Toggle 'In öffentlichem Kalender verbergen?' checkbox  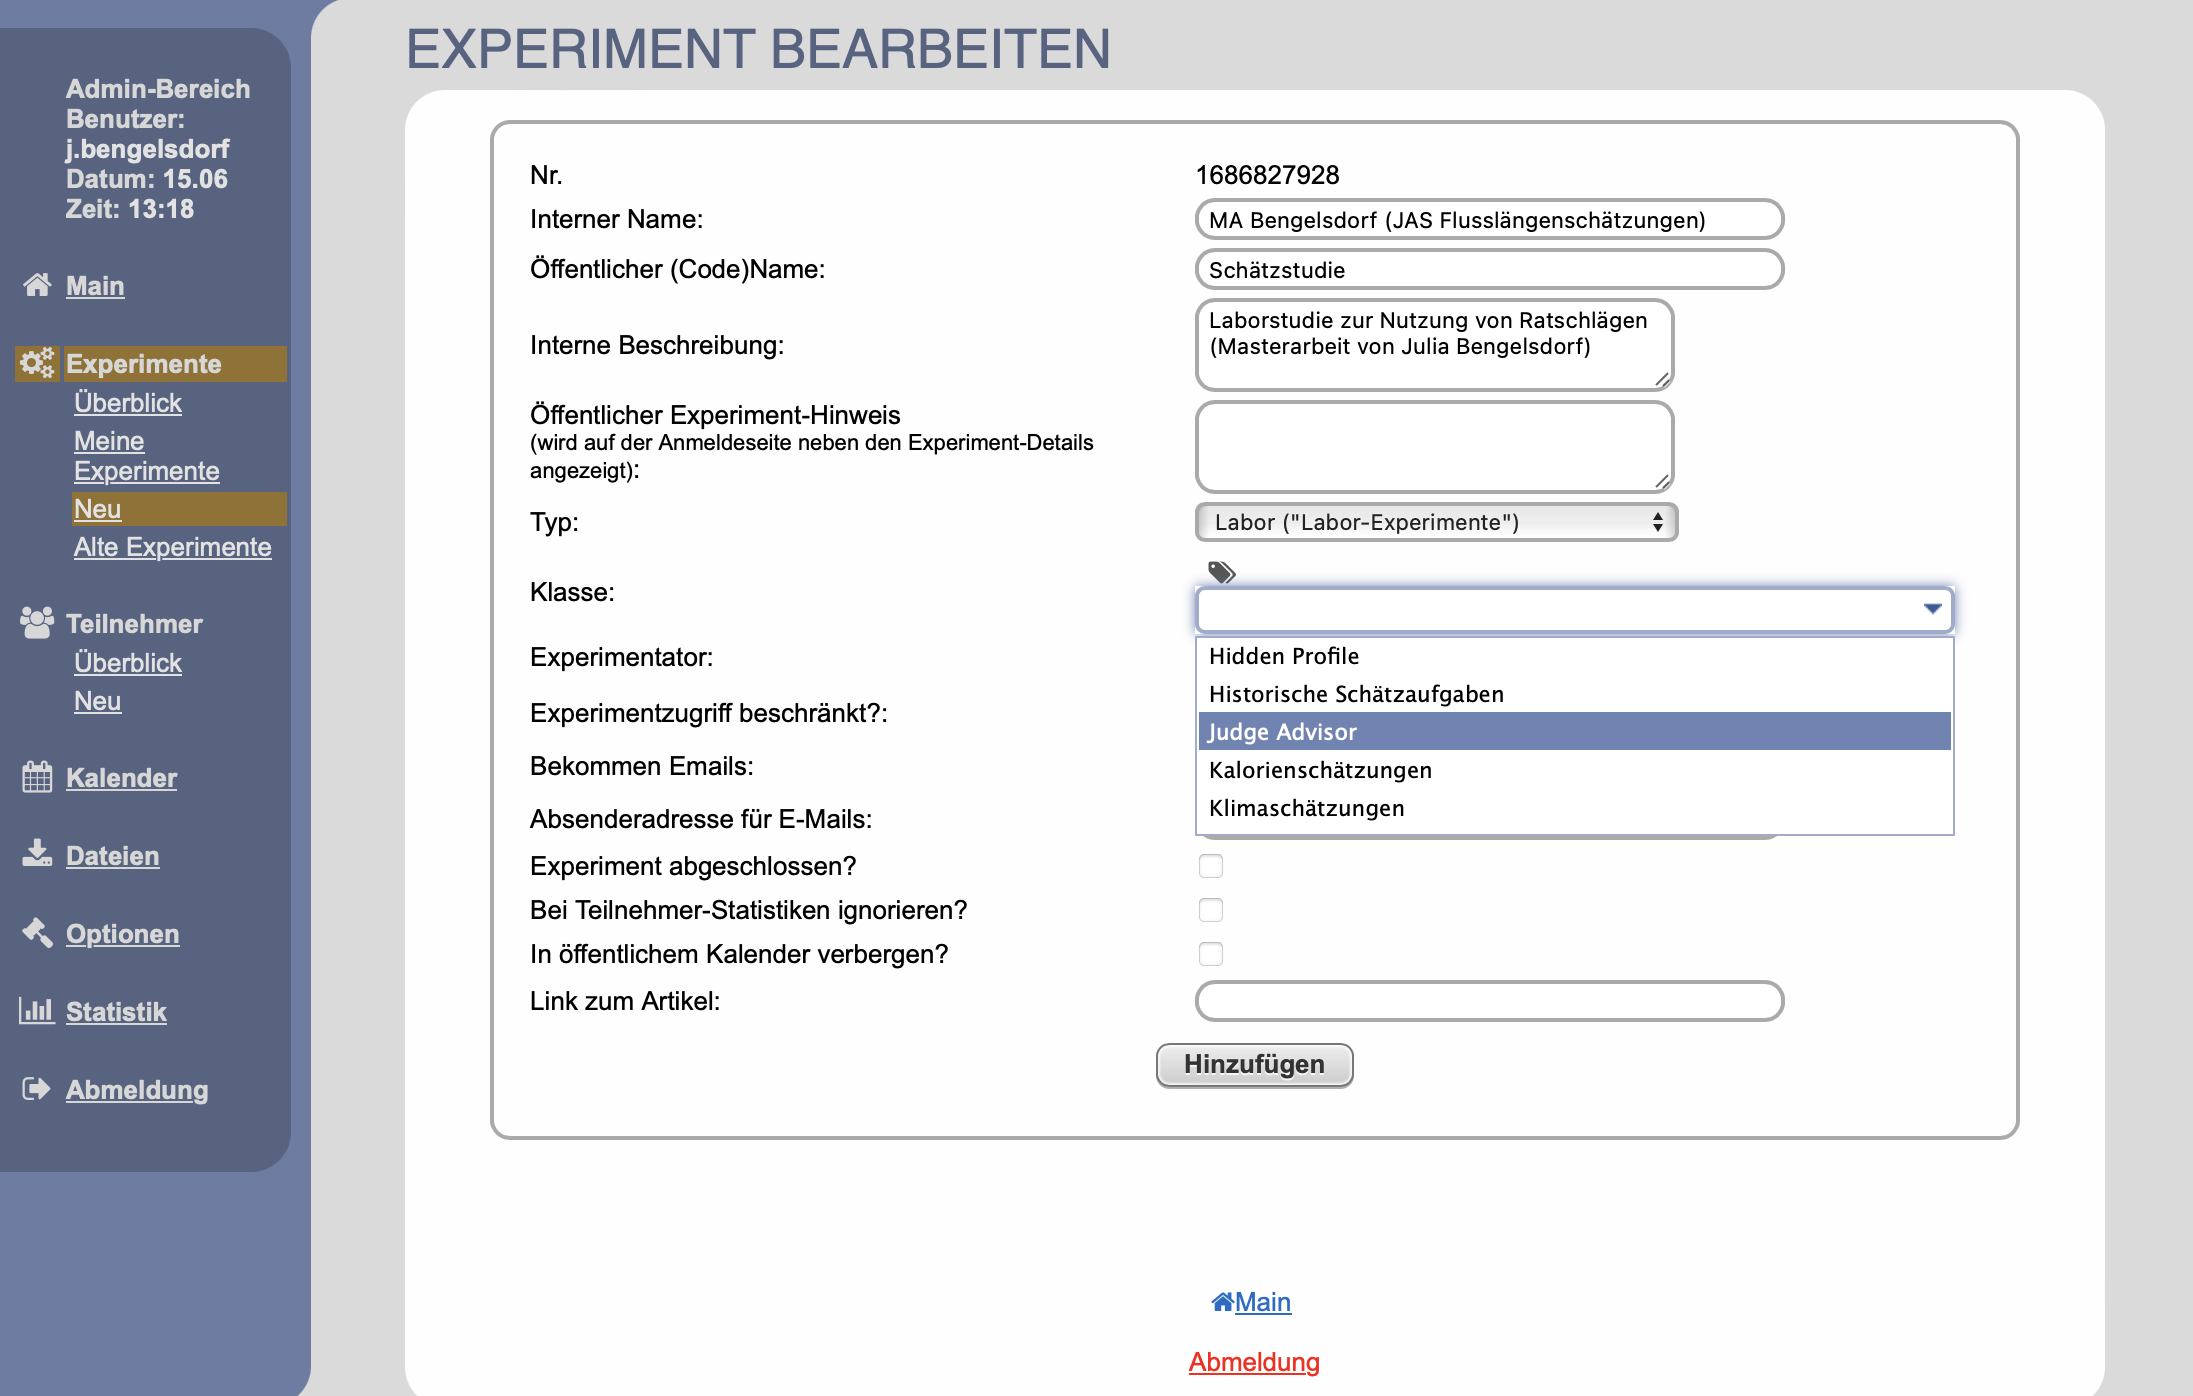(1211, 954)
